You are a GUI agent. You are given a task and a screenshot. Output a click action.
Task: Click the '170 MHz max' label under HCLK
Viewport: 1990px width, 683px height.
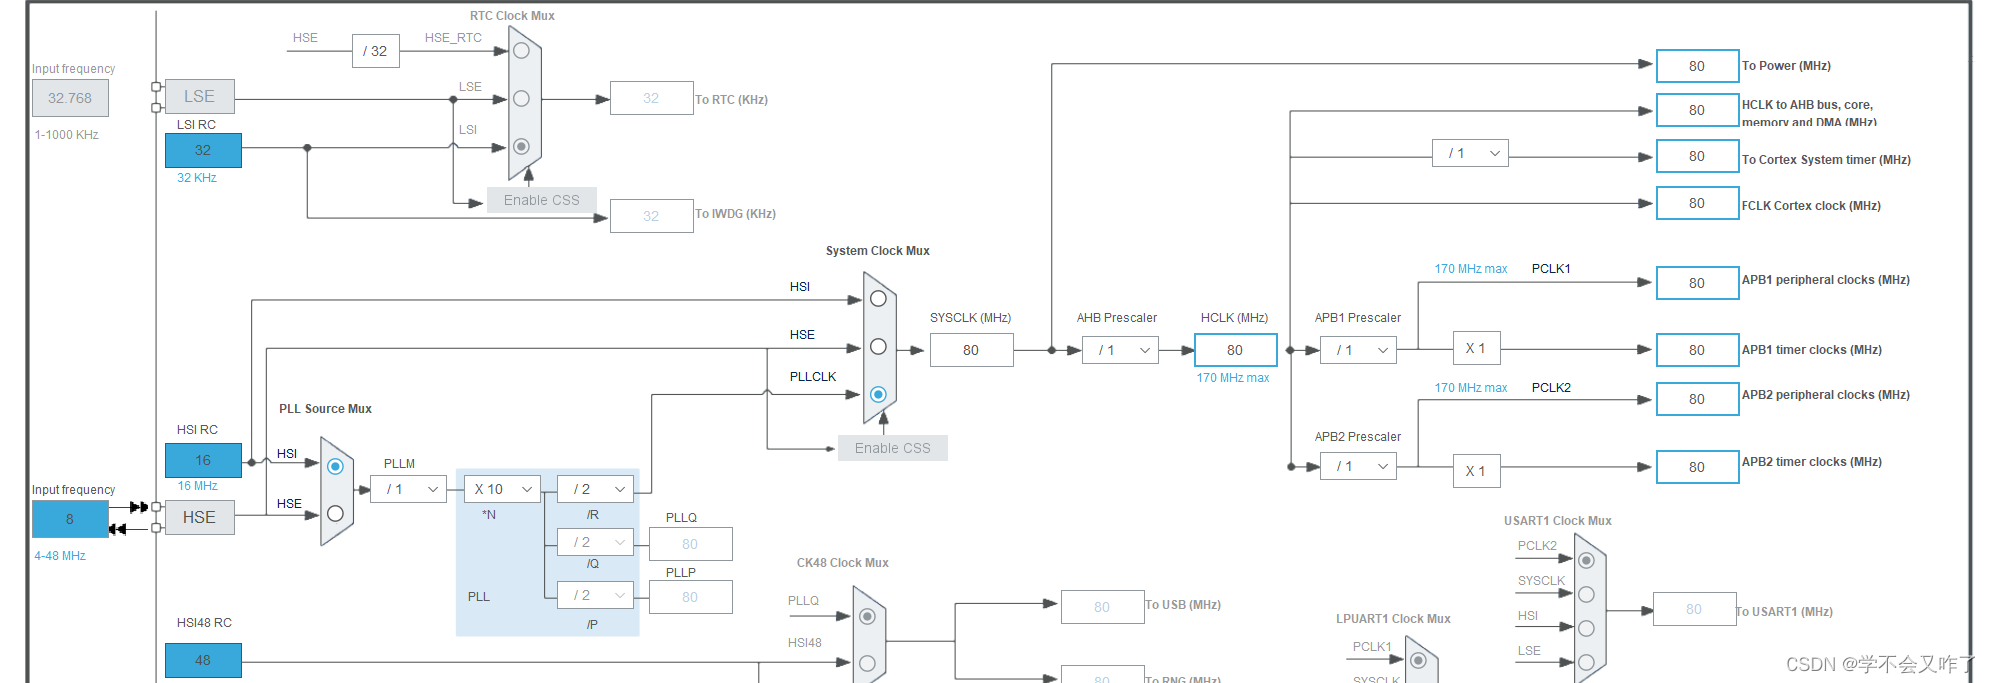(x=1233, y=378)
